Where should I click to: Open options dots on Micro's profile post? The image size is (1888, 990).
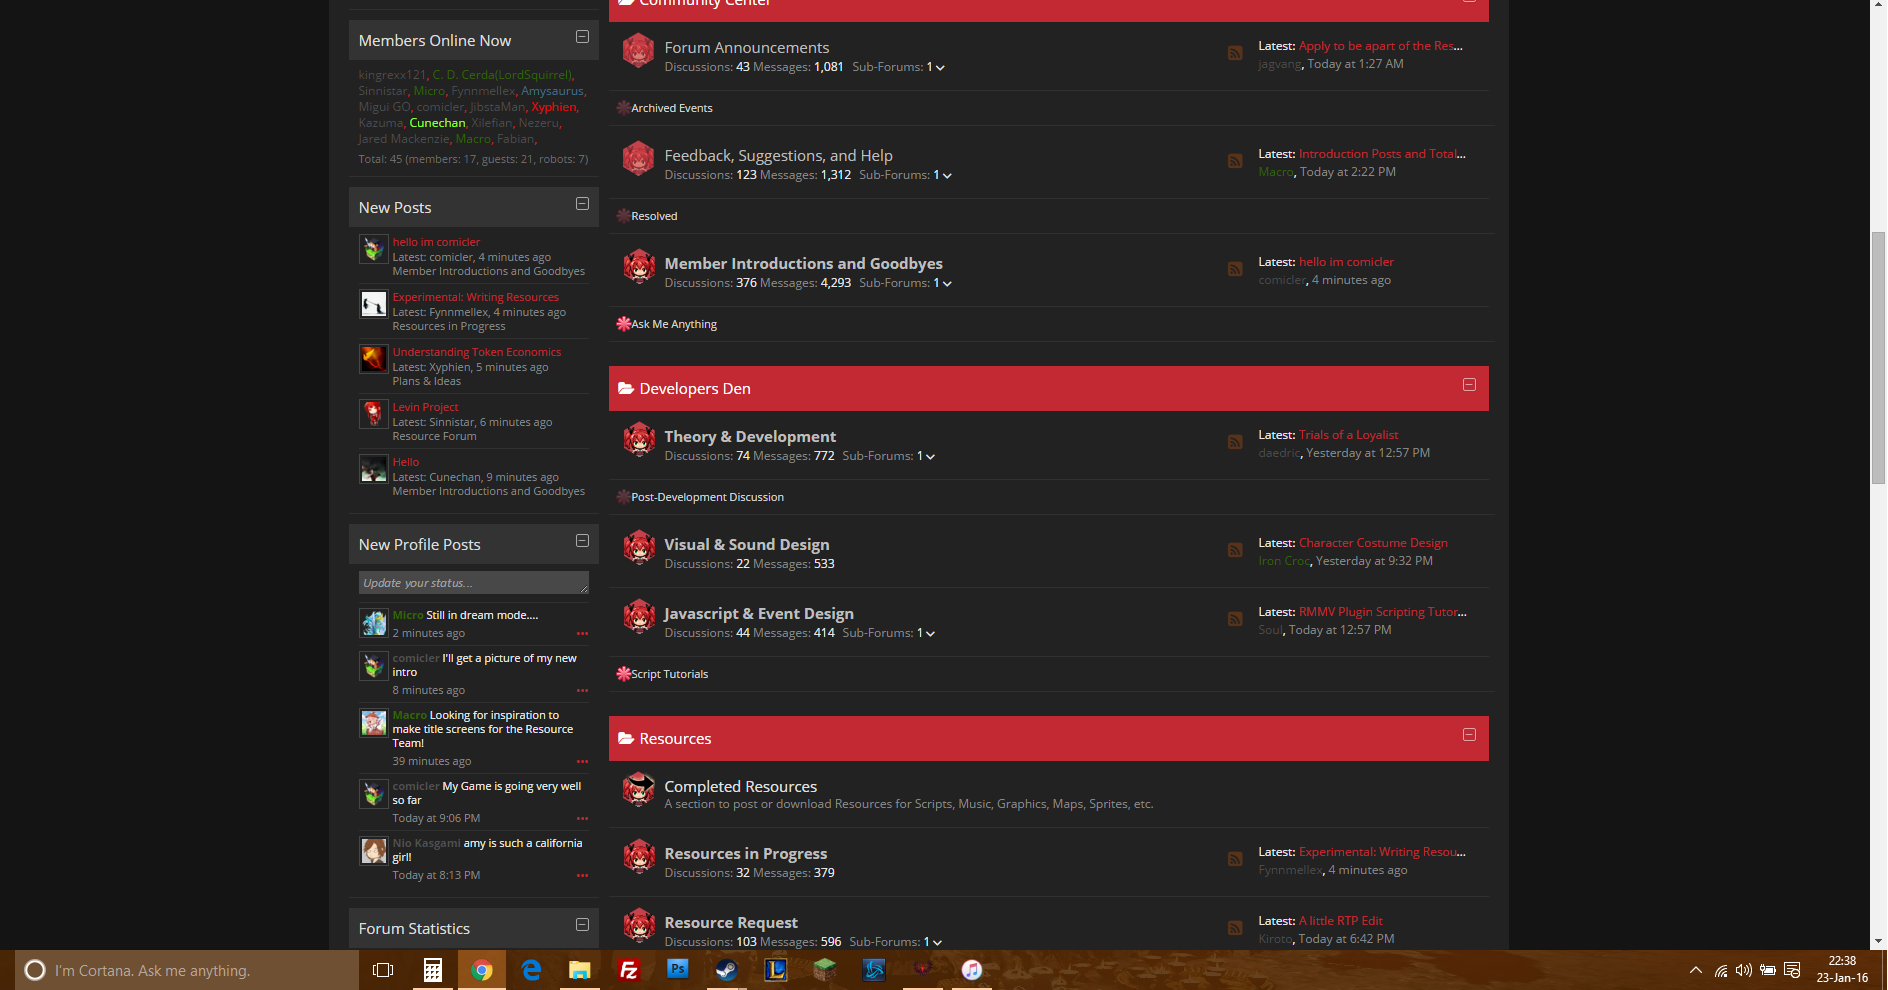[x=582, y=634]
